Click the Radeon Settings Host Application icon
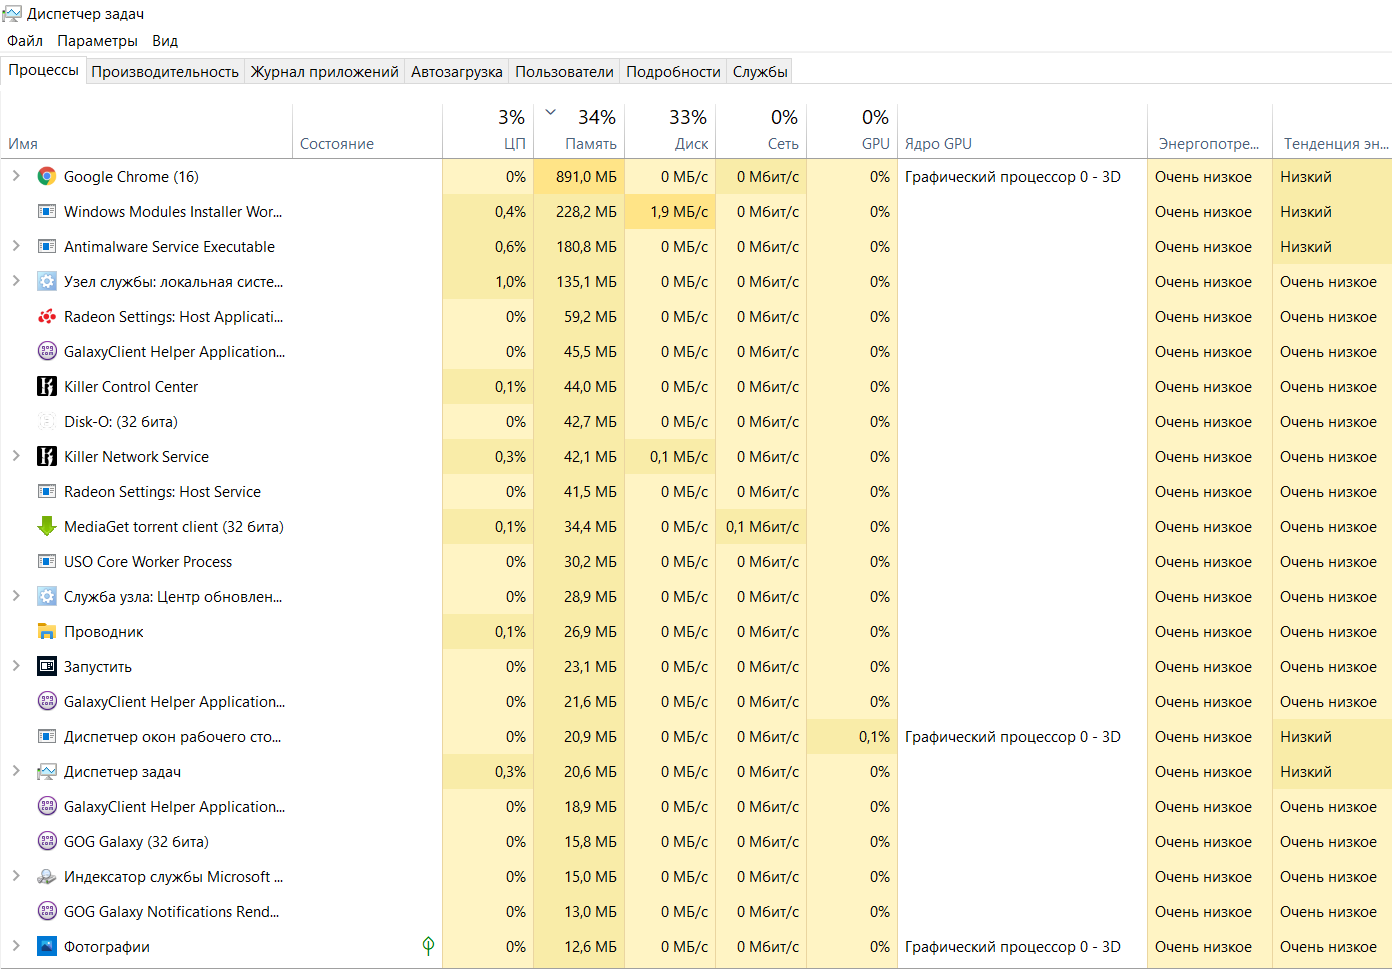The width and height of the screenshot is (1392, 969). [47, 317]
